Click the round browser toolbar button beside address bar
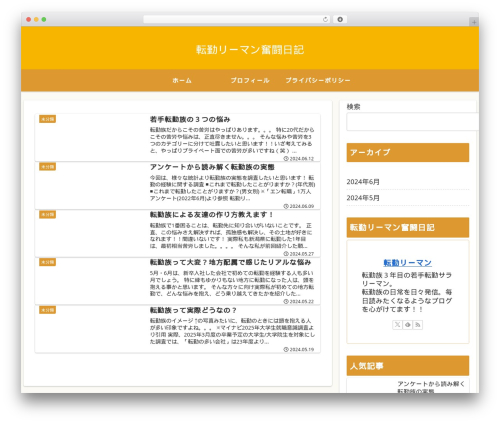This screenshot has width=500, height=423. [x=340, y=19]
